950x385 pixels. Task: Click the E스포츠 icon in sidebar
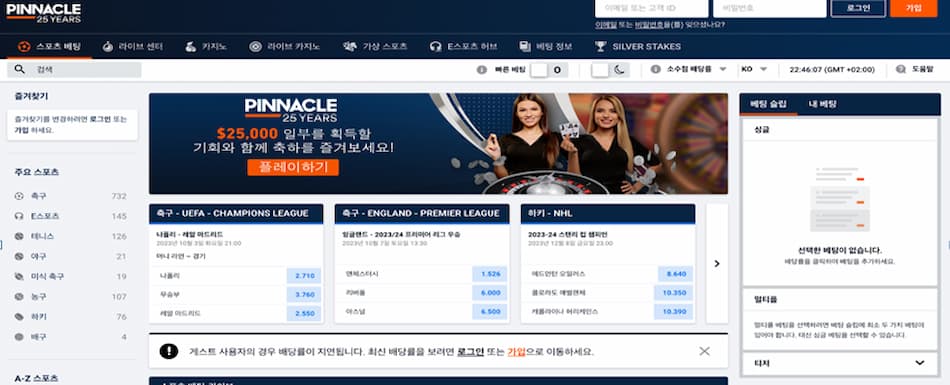point(19,216)
